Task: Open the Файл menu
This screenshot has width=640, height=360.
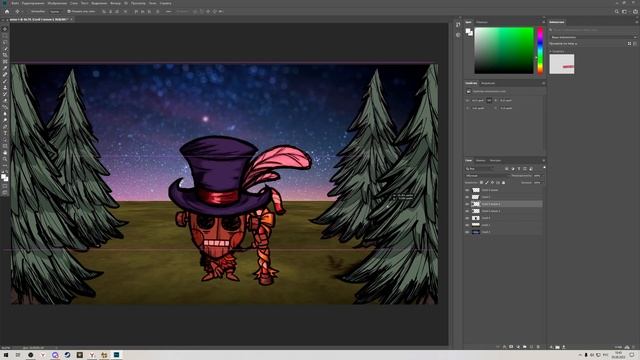Action: [15, 3]
